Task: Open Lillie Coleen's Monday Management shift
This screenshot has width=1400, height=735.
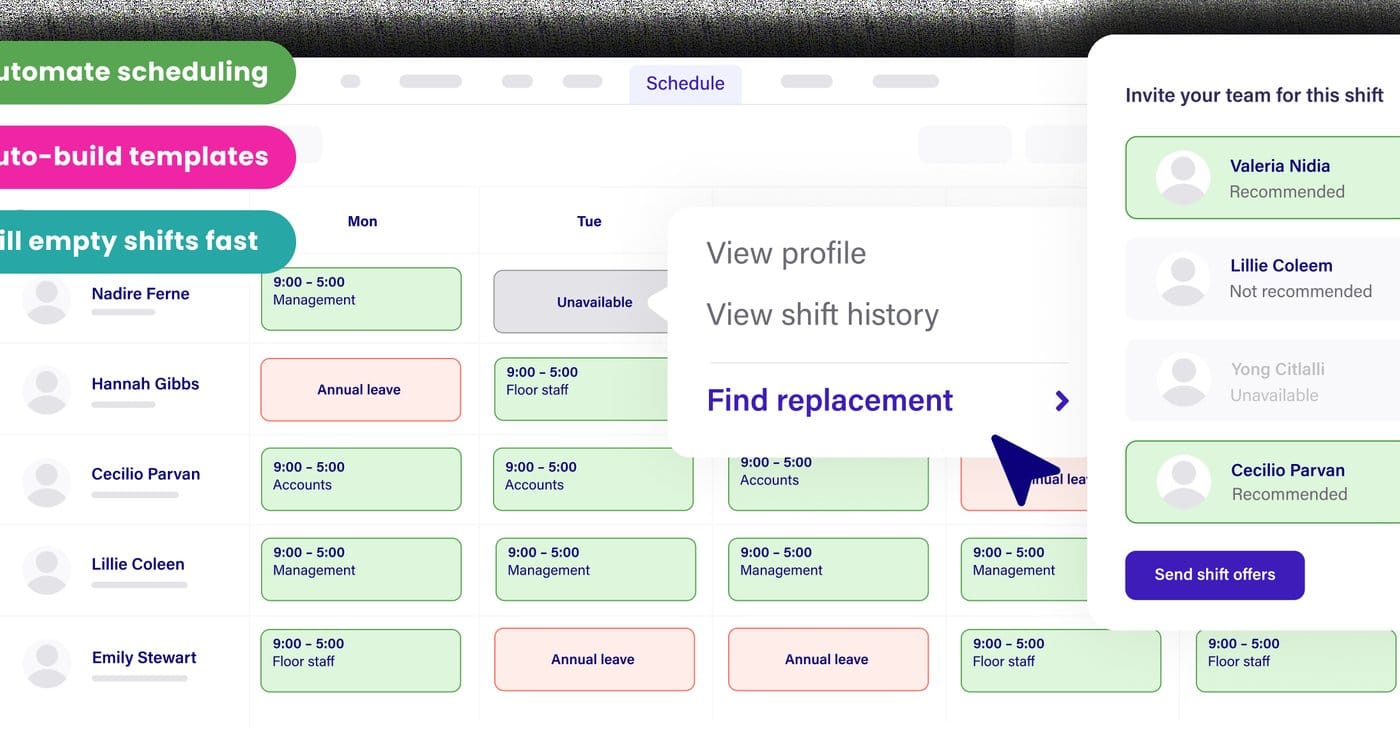Action: (x=361, y=569)
